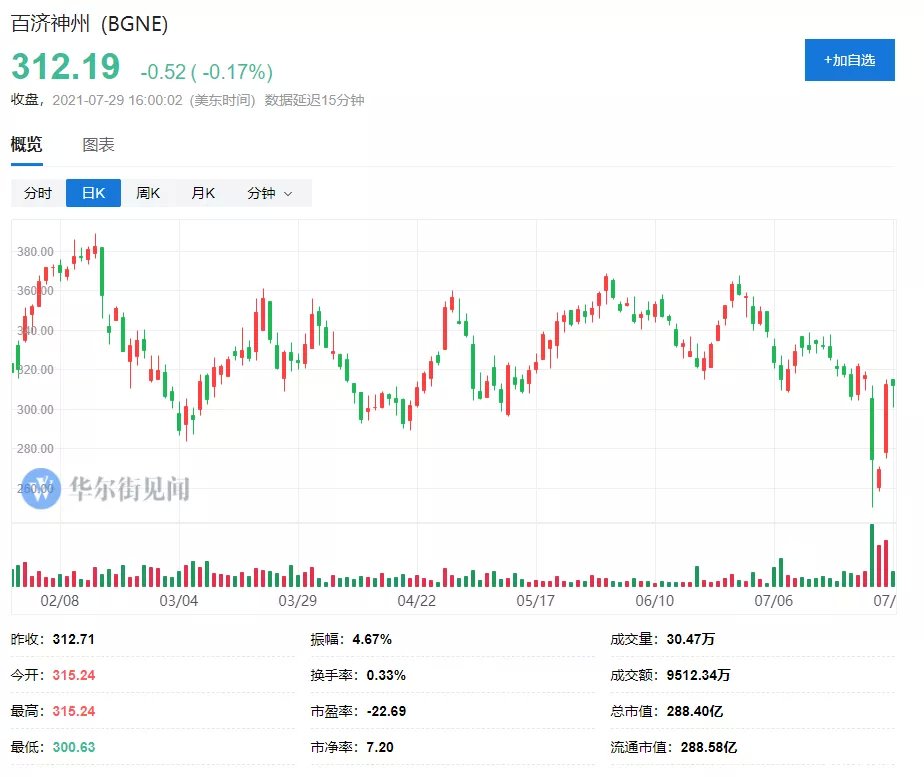
Task: Expand the 分钟 dropdown
Action: pyautogui.click(x=270, y=193)
